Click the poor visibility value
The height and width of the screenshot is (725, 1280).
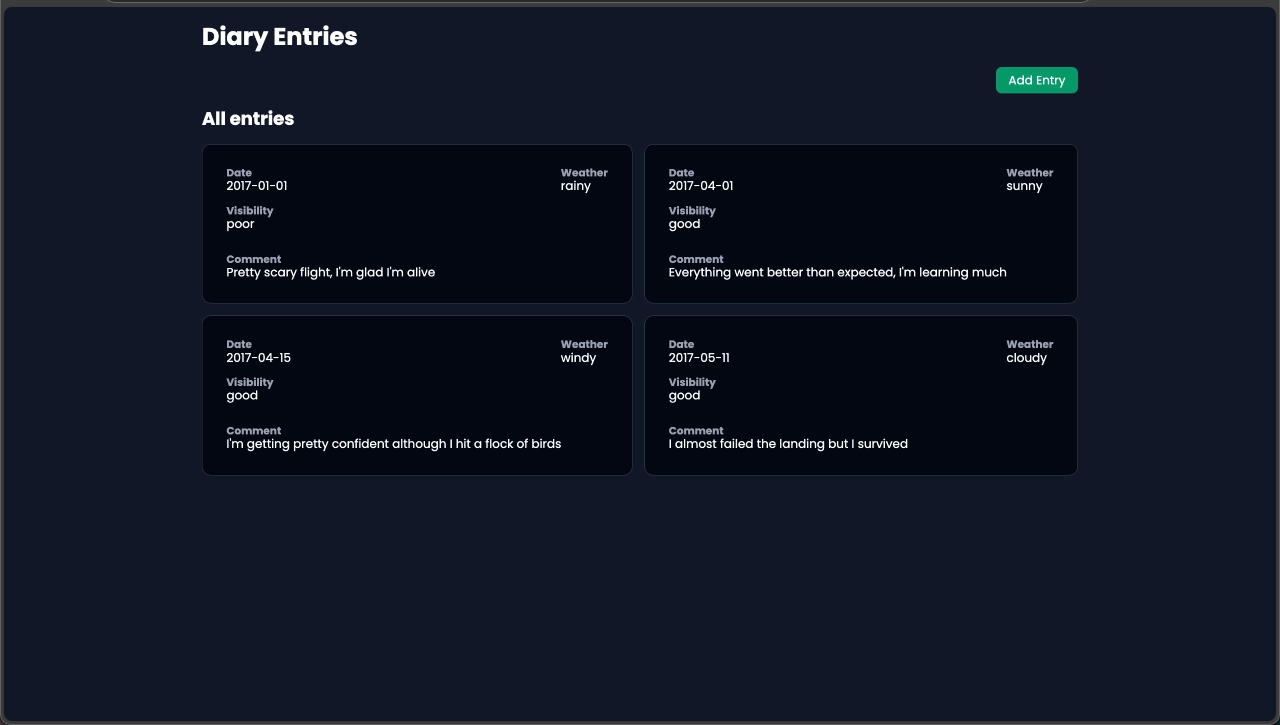pos(240,224)
